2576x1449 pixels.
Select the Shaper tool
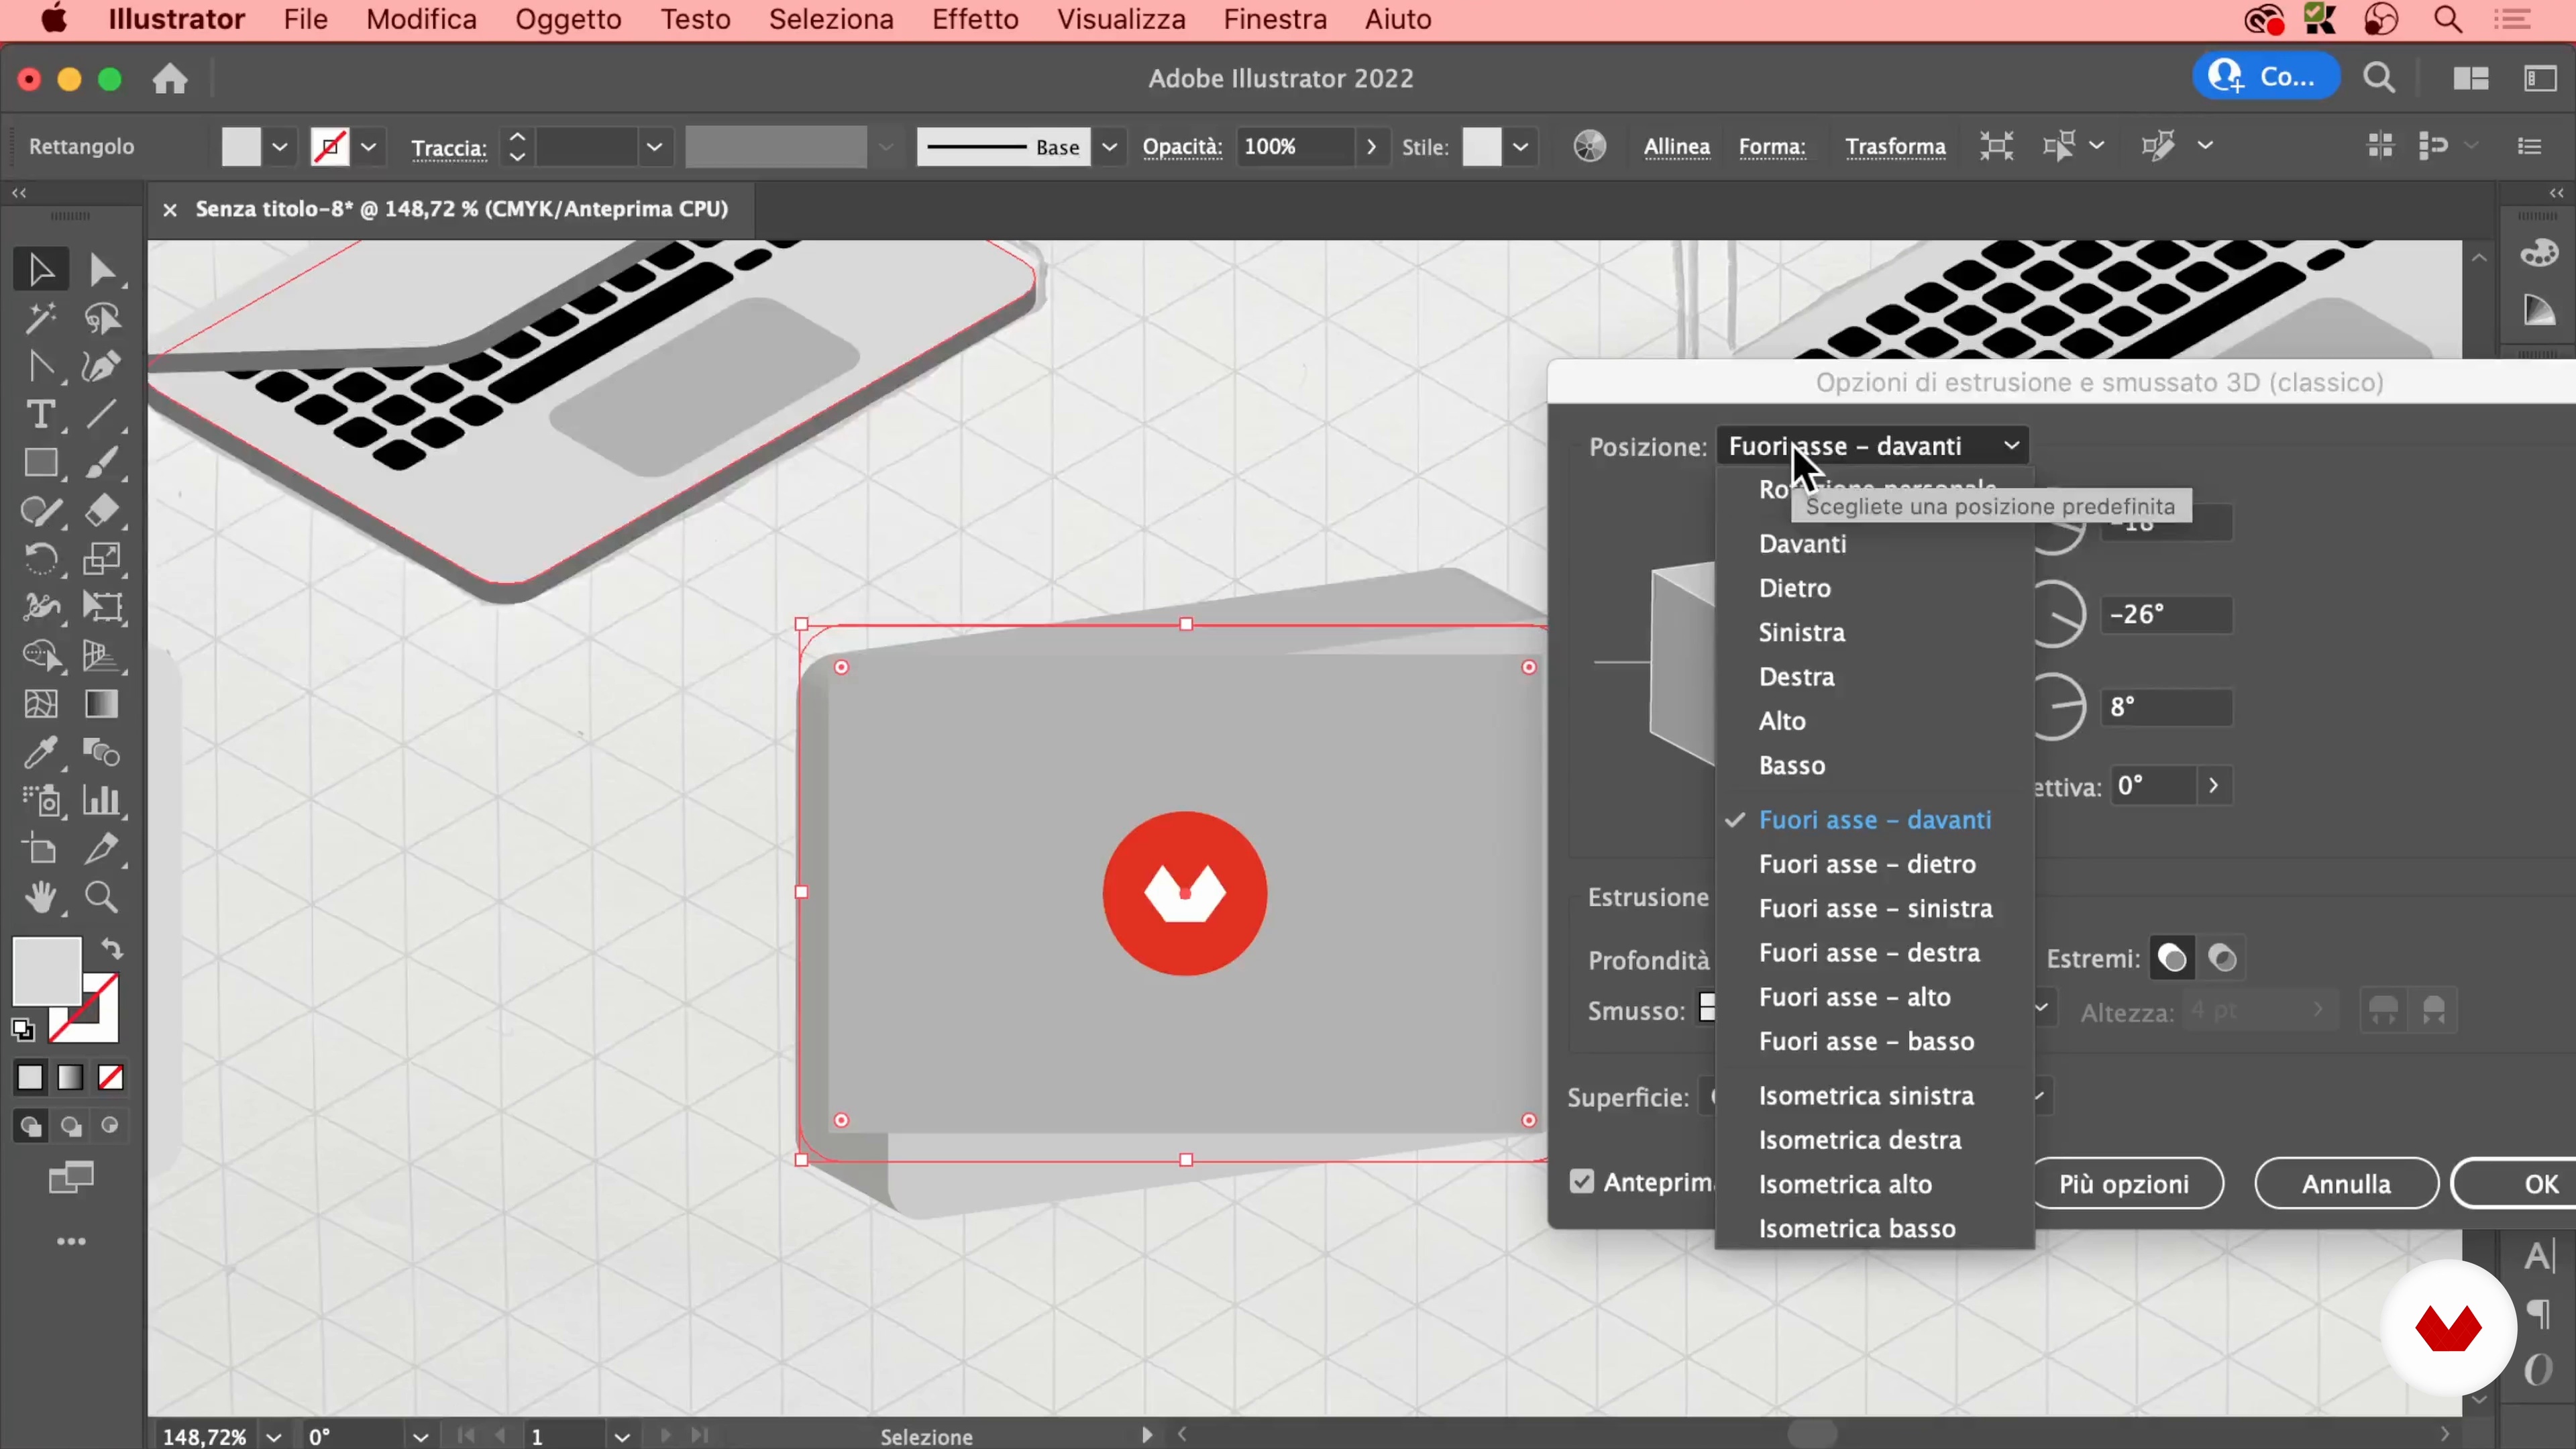(40, 511)
